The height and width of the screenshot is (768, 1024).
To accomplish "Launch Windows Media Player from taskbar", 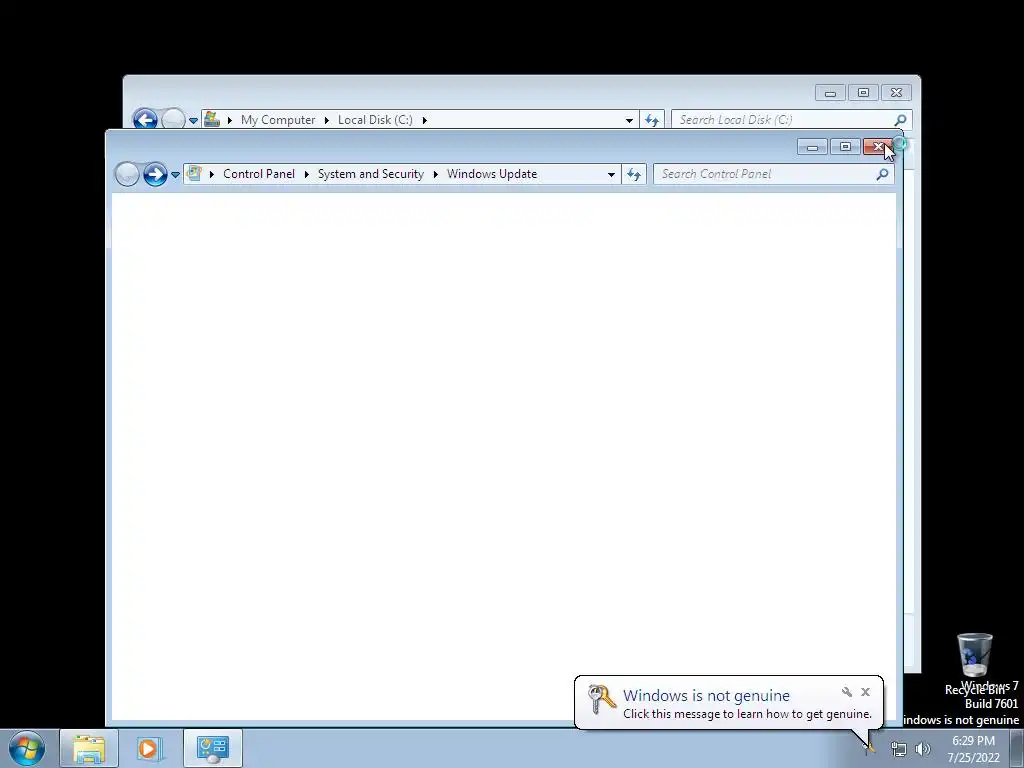I will (150, 748).
